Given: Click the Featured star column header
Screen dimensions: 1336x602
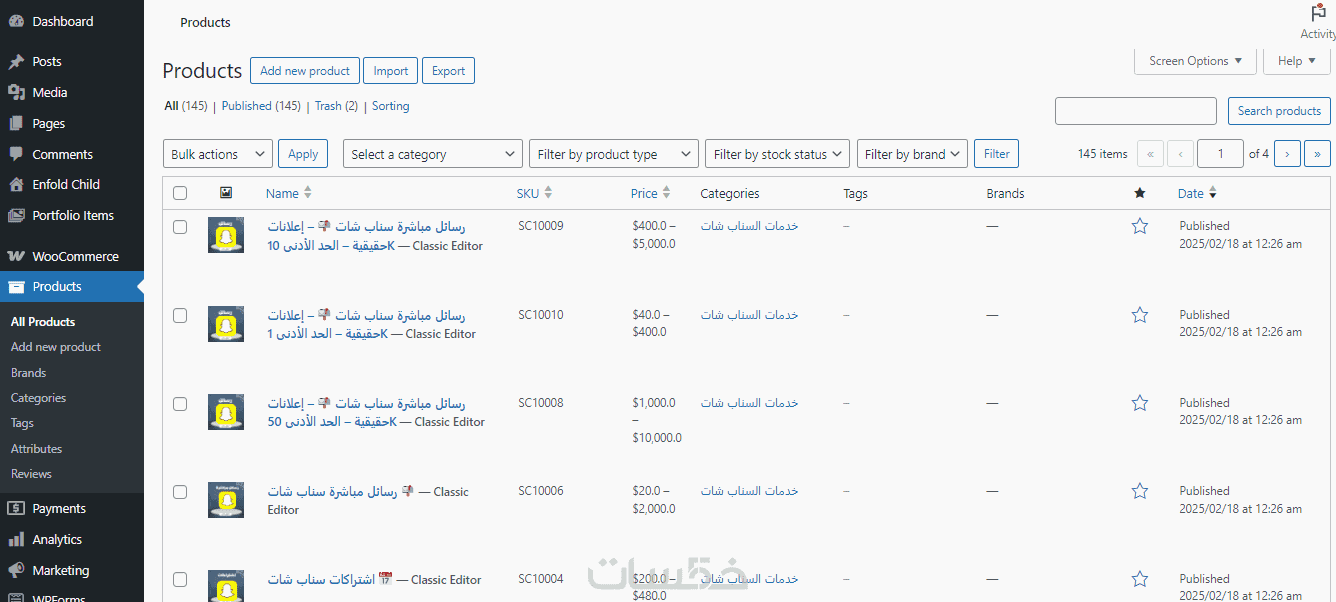Looking at the screenshot, I should click(x=1139, y=193).
